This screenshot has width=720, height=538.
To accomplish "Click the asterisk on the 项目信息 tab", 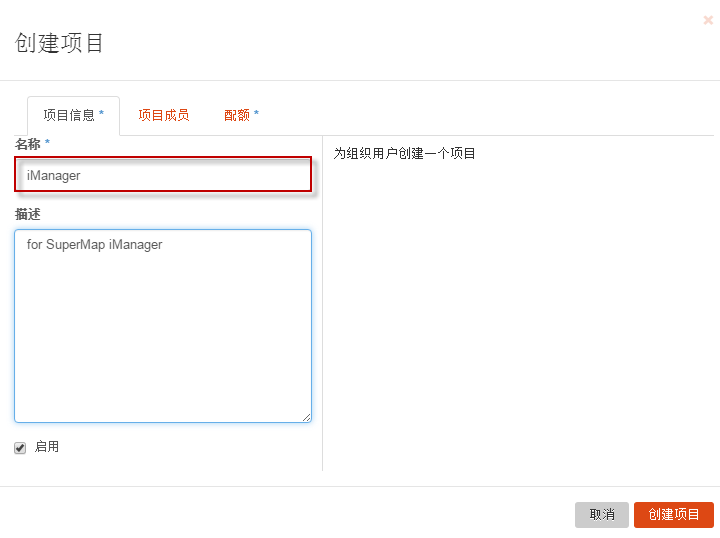I will point(101,114).
